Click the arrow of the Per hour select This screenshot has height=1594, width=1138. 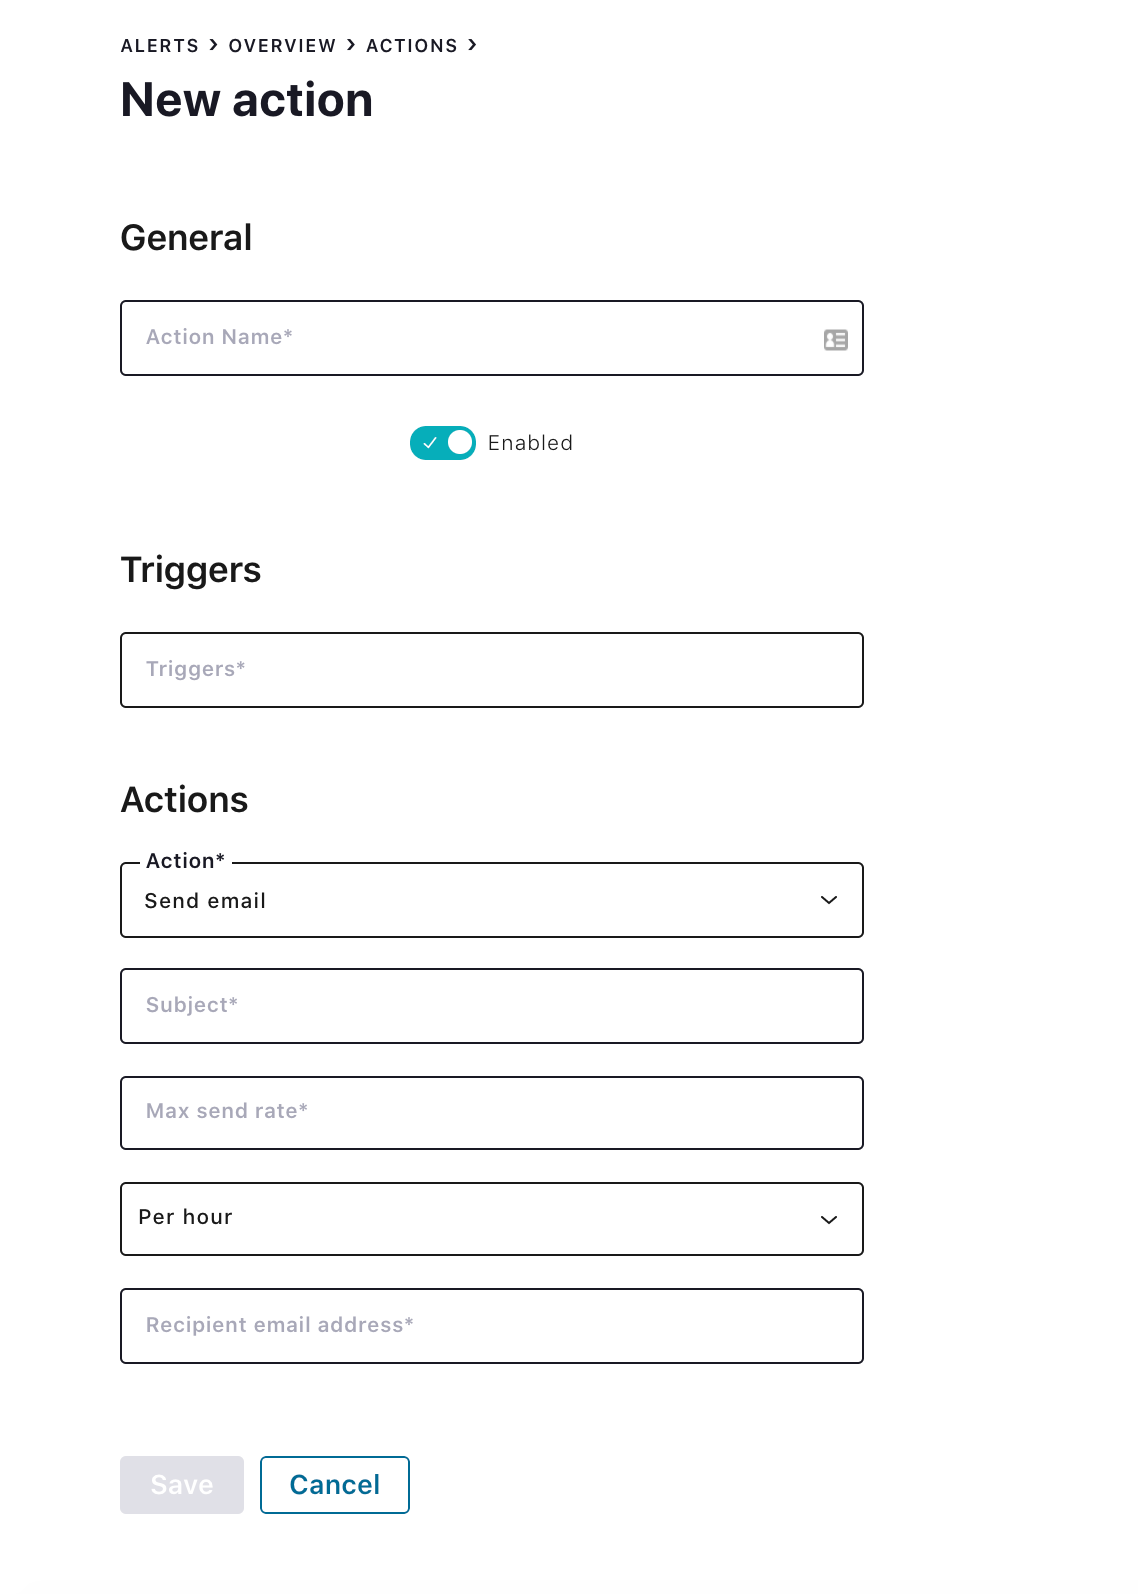click(829, 1220)
